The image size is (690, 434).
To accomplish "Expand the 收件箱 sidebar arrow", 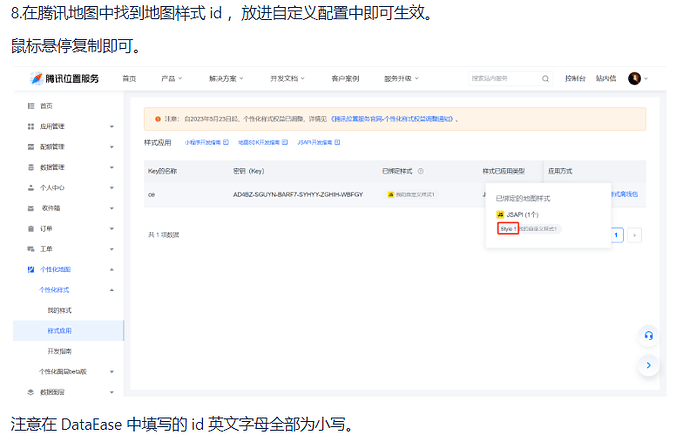I will (112, 208).
